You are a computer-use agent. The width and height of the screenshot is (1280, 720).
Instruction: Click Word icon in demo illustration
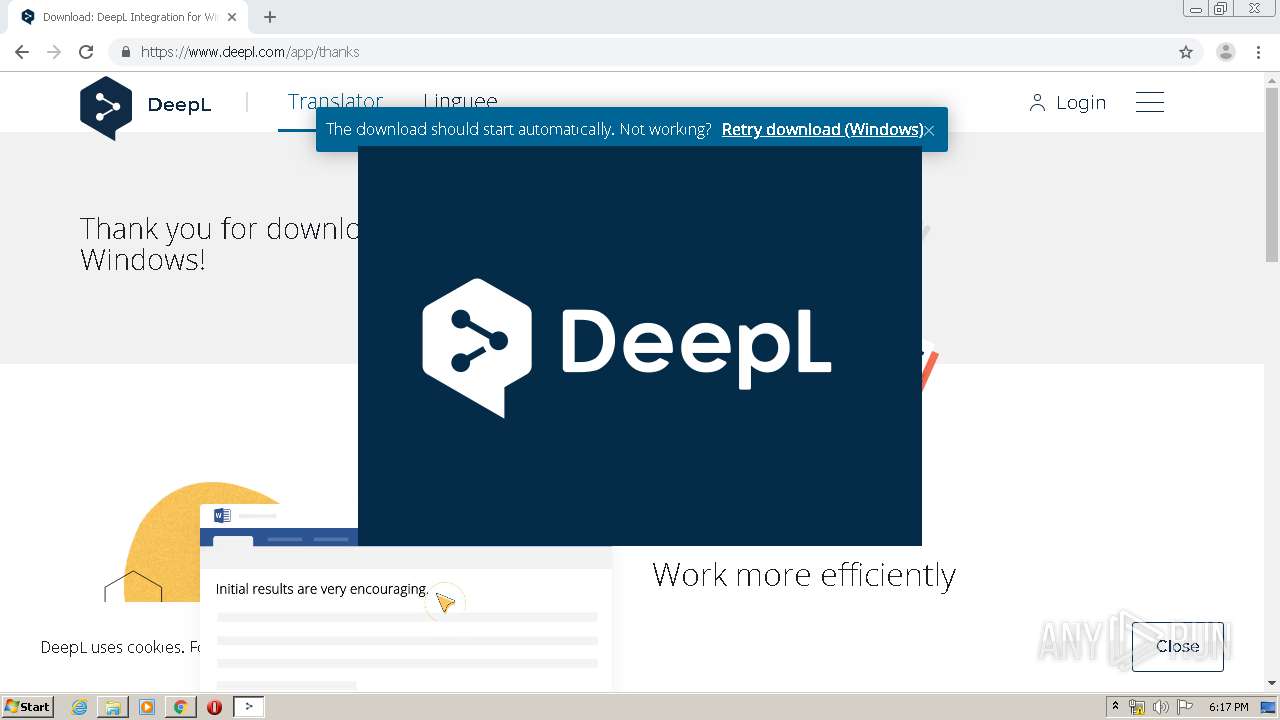pyautogui.click(x=222, y=516)
